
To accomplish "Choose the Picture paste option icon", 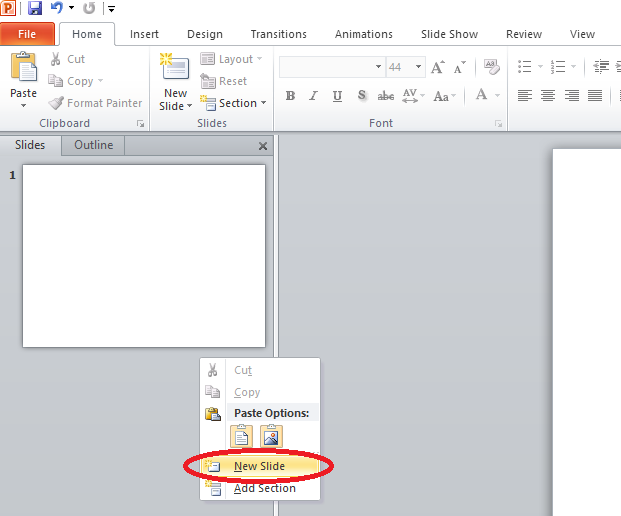I will (271, 436).
